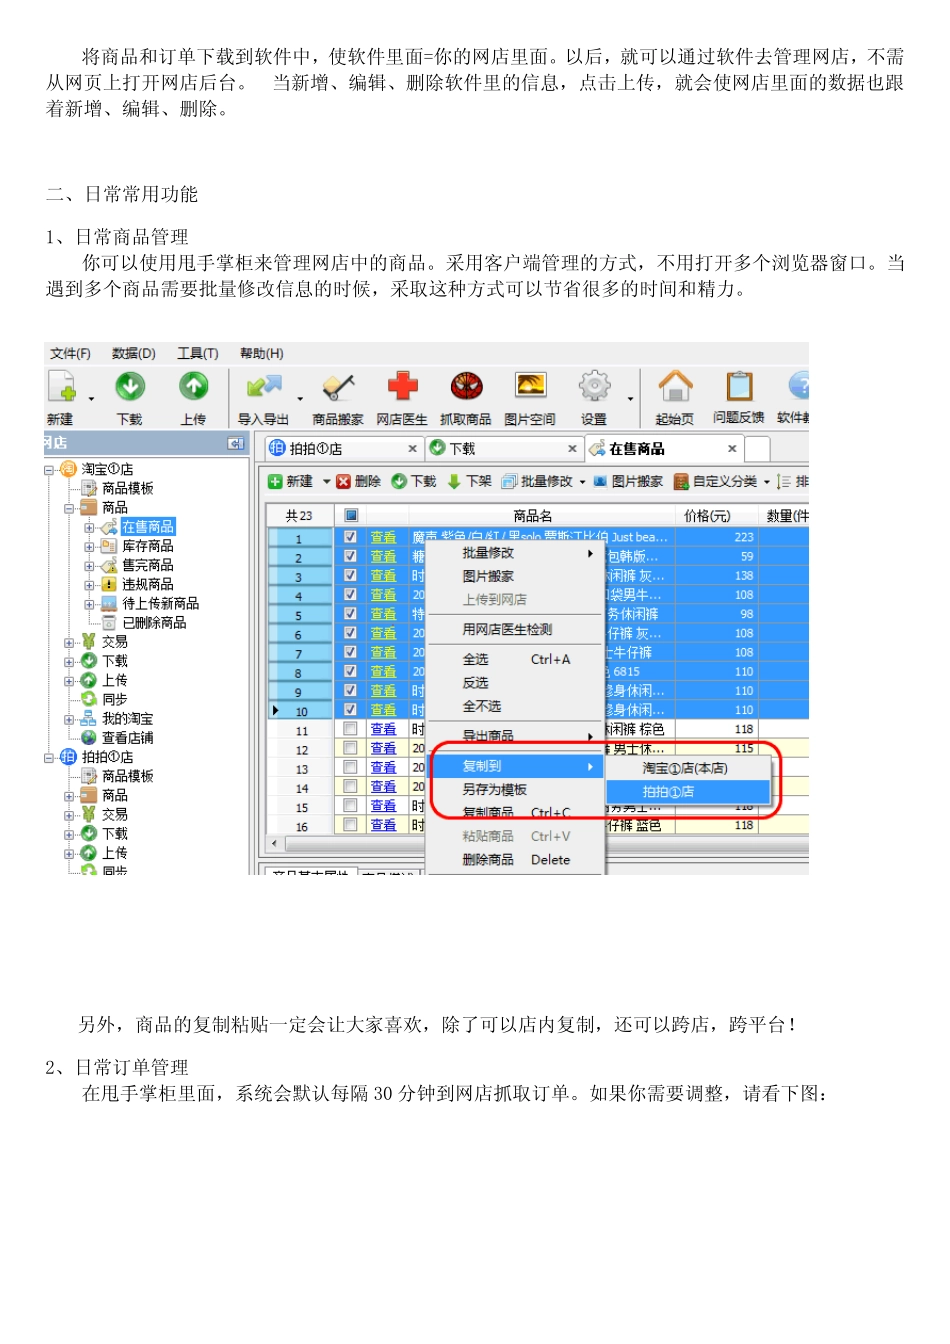This screenshot has width=950, height=1344.
Task: Open the 数据(D) menu
Action: [x=134, y=353]
